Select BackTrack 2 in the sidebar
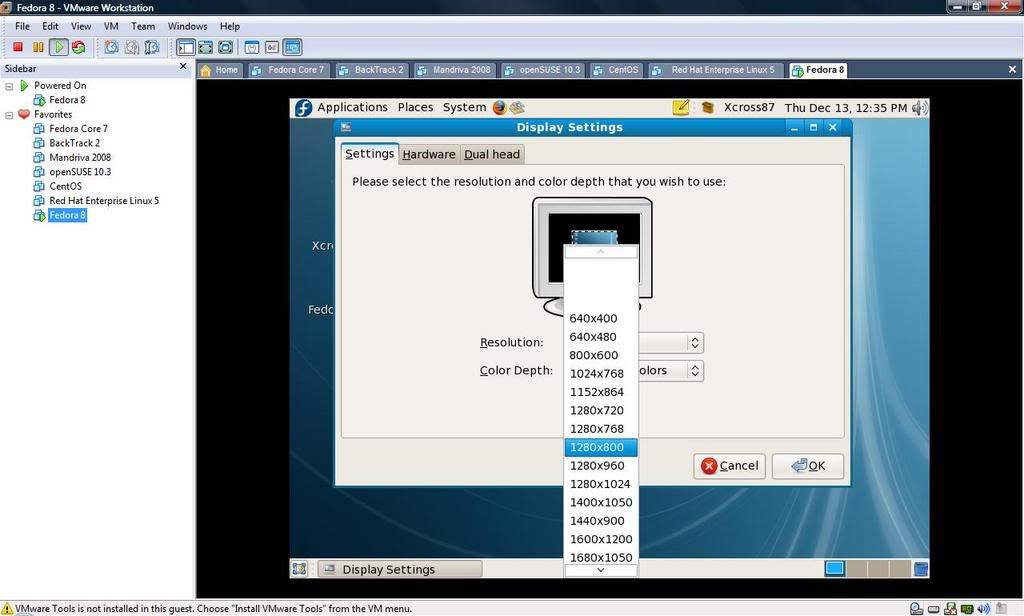This screenshot has width=1024, height=616. pos(74,143)
